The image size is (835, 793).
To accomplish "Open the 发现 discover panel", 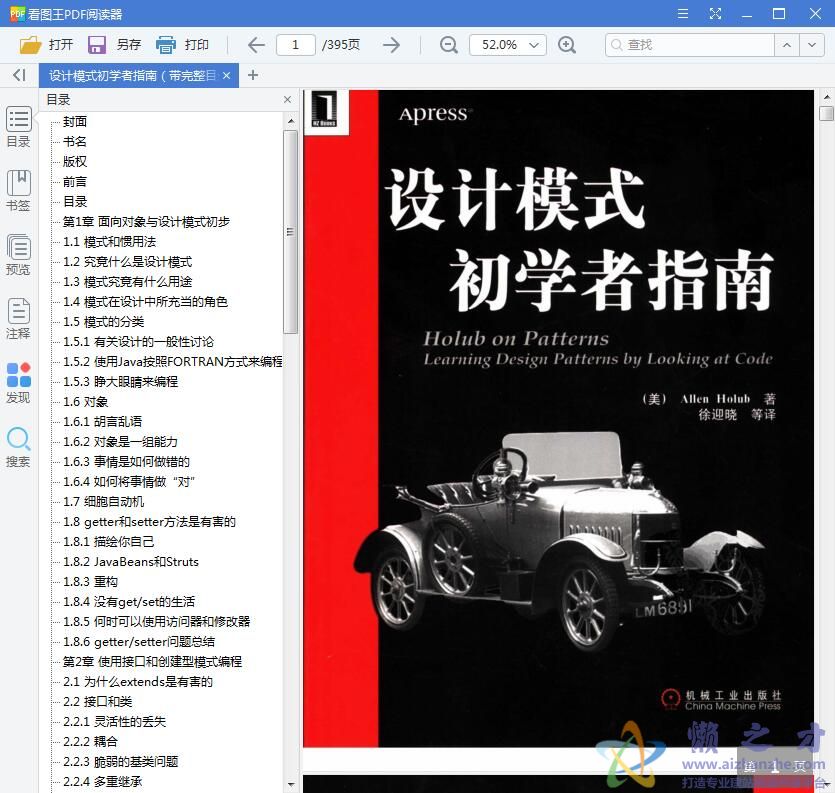I will pos(18,381).
